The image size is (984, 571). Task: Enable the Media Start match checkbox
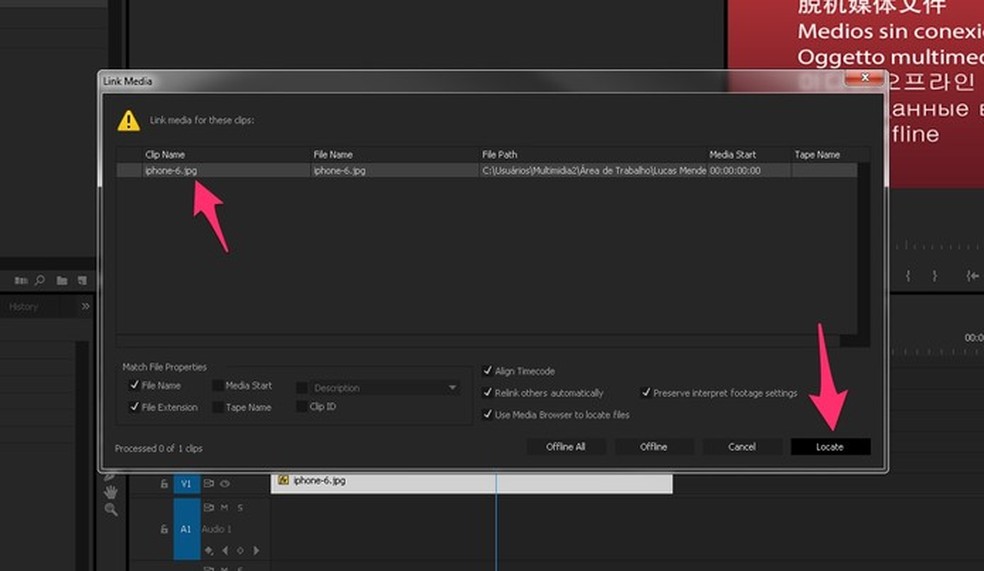click(218, 385)
